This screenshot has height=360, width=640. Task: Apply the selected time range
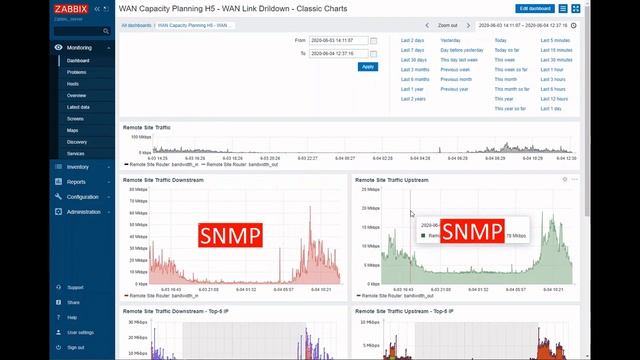[x=368, y=67]
